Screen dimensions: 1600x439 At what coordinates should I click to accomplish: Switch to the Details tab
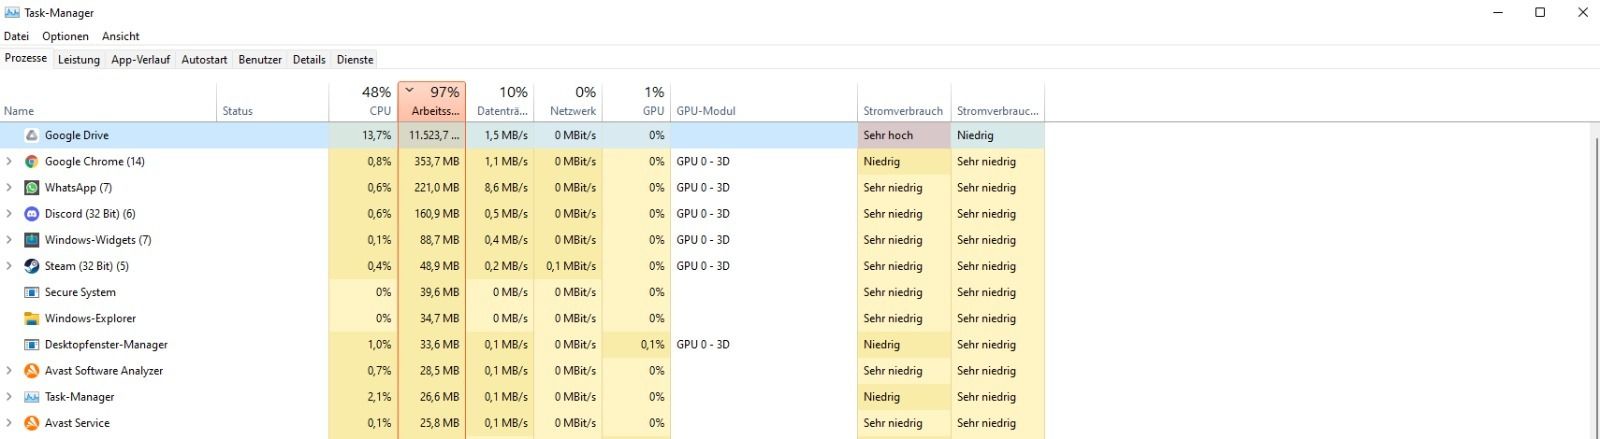pyautogui.click(x=309, y=60)
